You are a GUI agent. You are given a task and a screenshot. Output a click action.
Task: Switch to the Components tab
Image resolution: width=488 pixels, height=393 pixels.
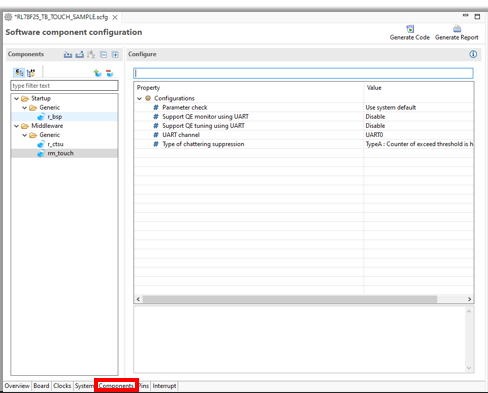click(x=116, y=386)
